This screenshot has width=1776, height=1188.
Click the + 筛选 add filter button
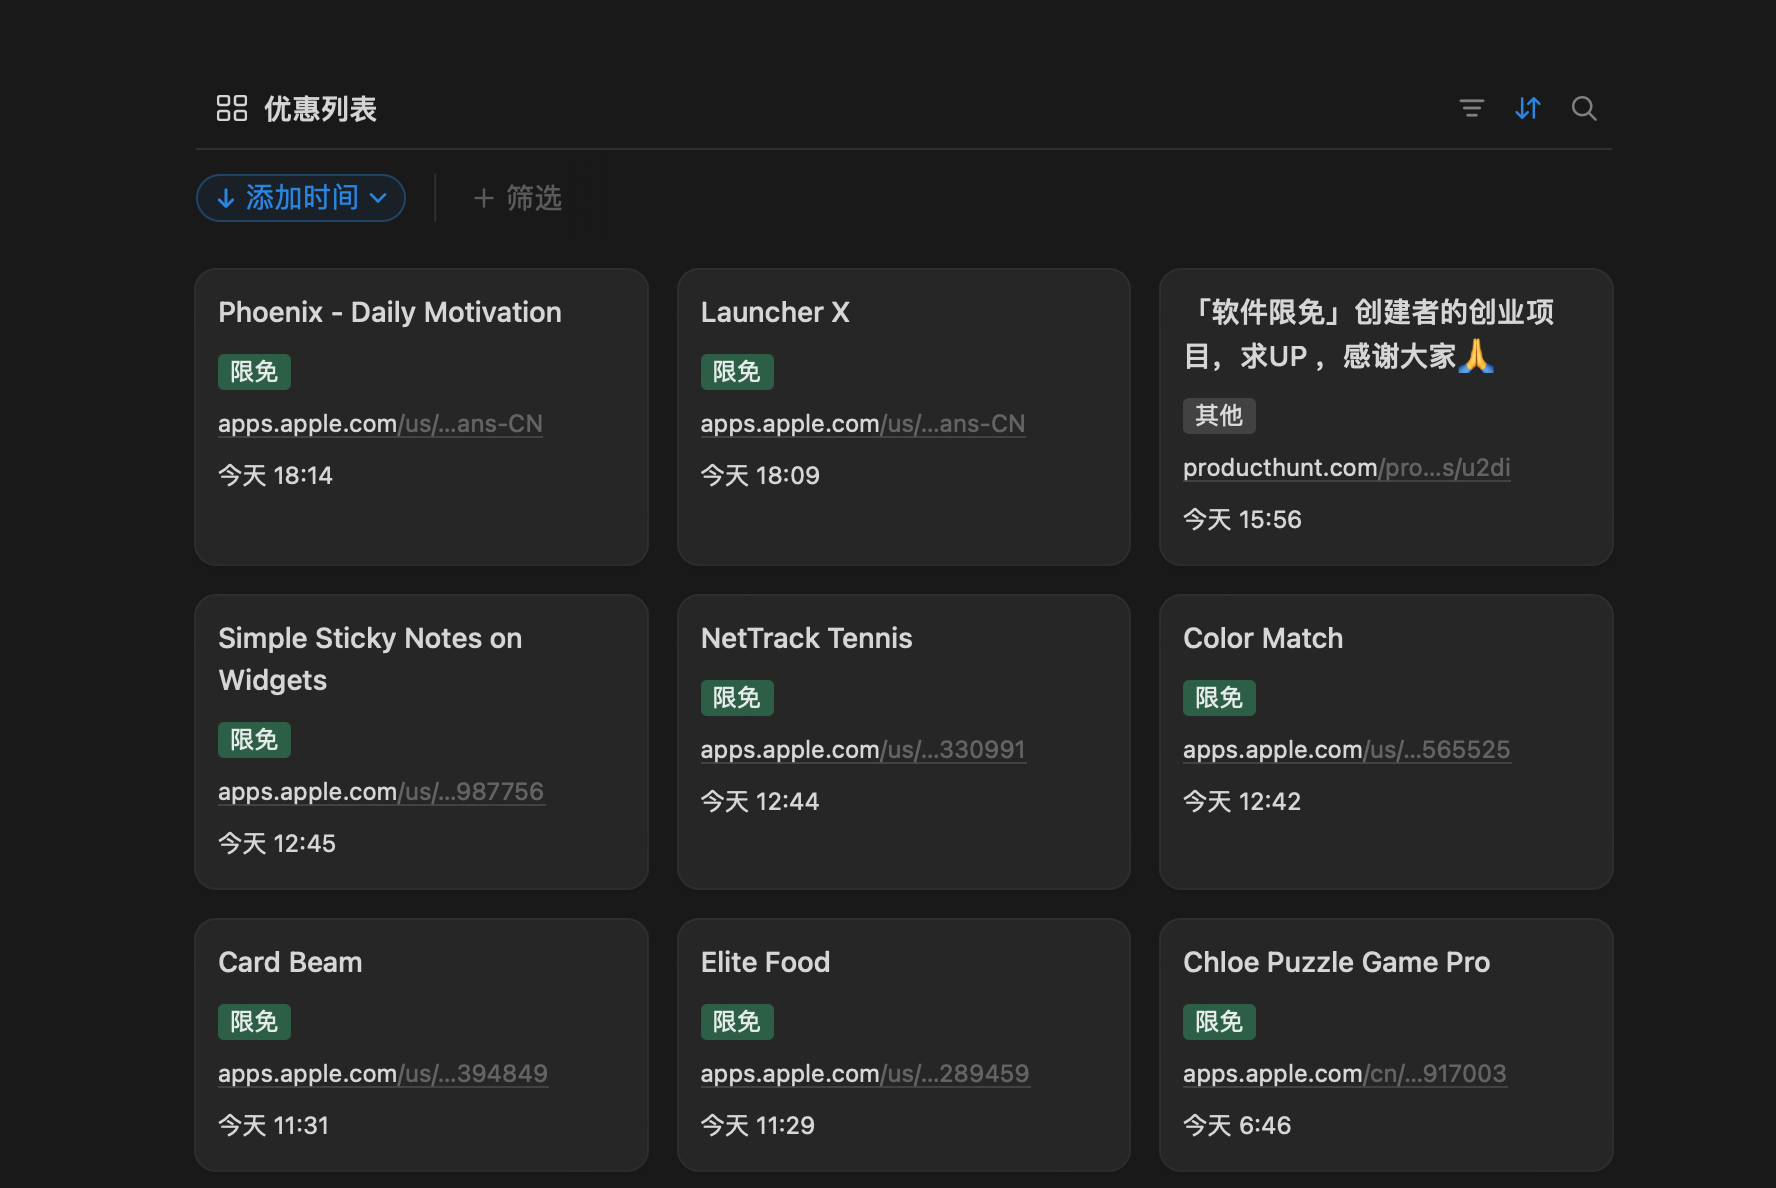(517, 198)
